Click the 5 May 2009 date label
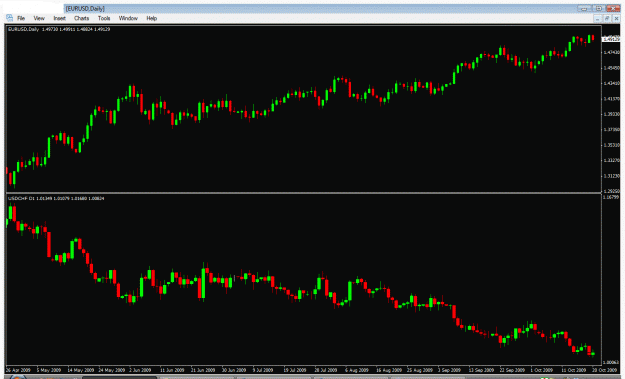This screenshot has height=379, width=625. [49, 370]
